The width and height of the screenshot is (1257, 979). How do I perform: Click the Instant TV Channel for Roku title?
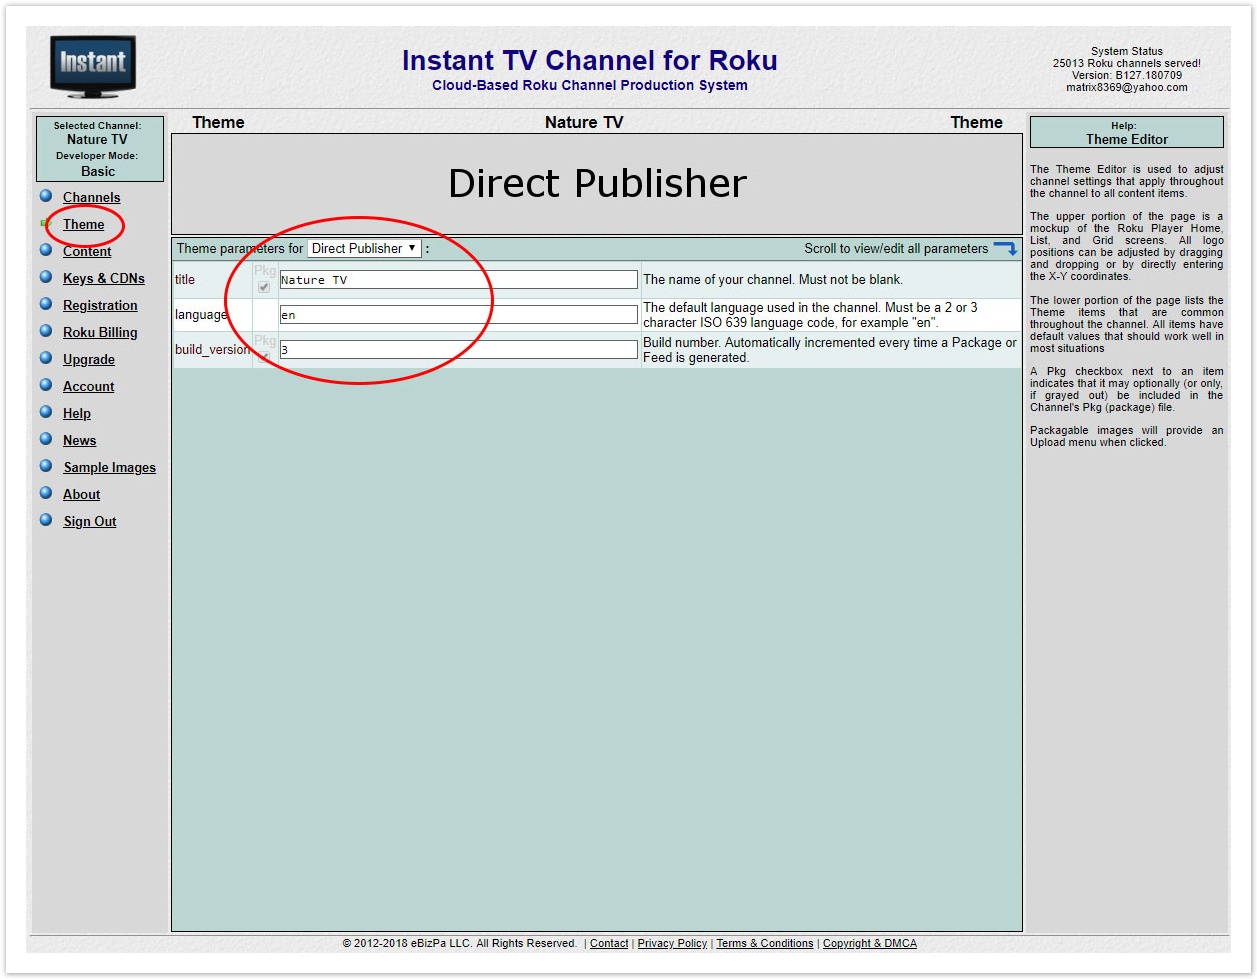(x=590, y=61)
